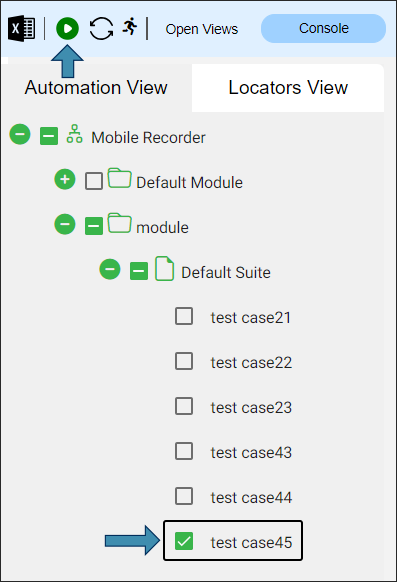Check the test case21 checkbox
This screenshot has width=397, height=582.
184,316
